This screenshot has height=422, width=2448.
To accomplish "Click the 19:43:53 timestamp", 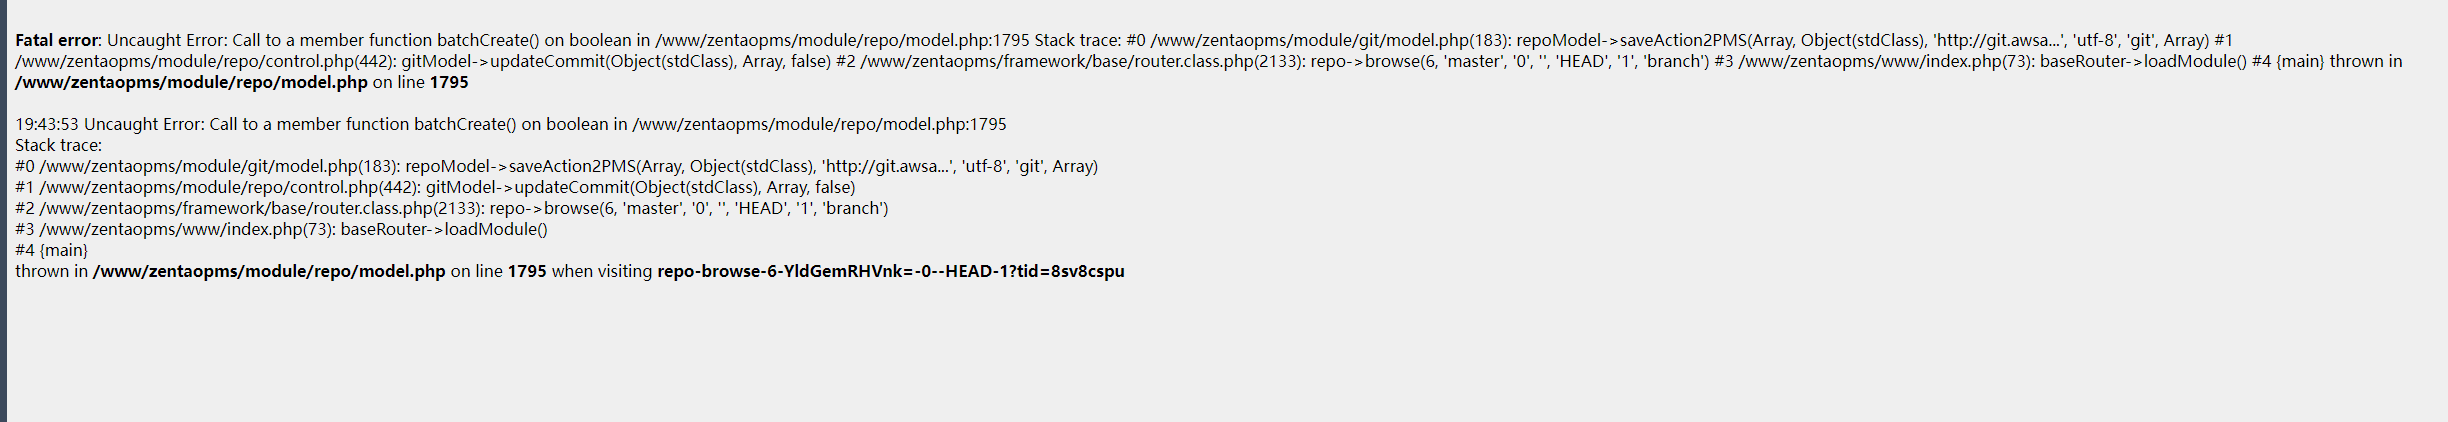I will pyautogui.click(x=46, y=124).
